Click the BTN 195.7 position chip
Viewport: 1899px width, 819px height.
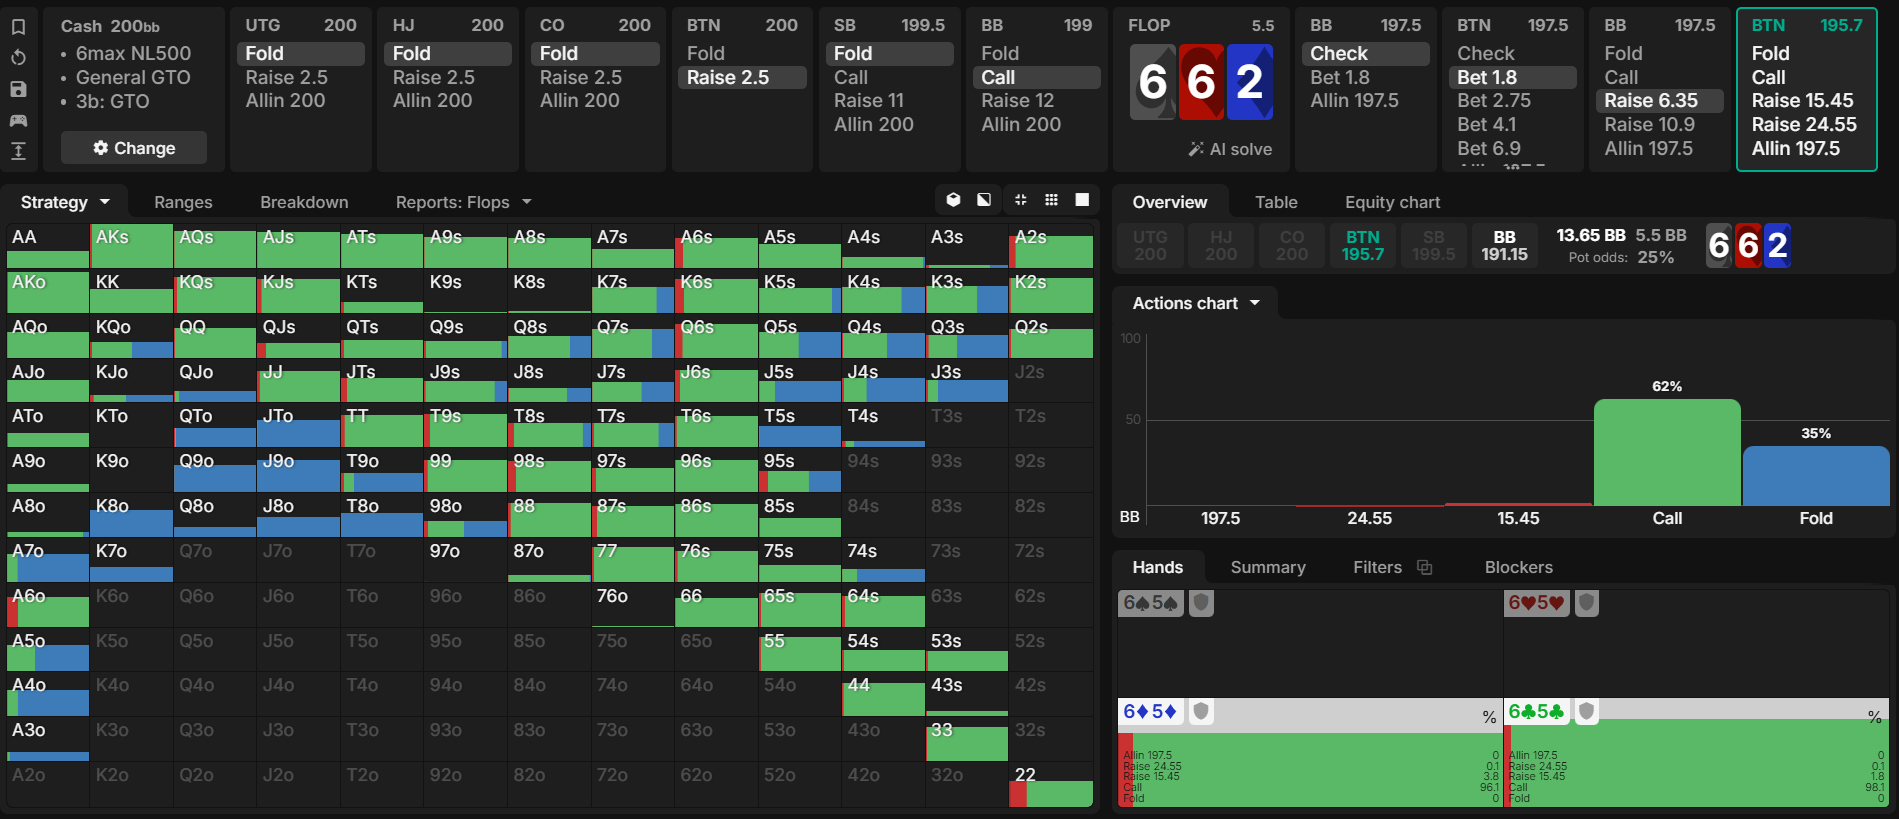pos(1362,245)
